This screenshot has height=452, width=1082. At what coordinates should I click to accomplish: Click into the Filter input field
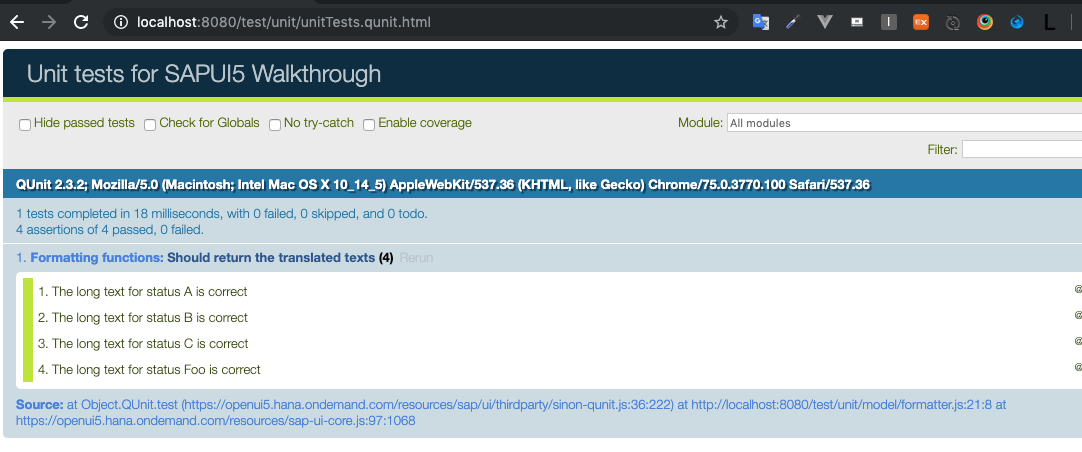pos(1022,149)
